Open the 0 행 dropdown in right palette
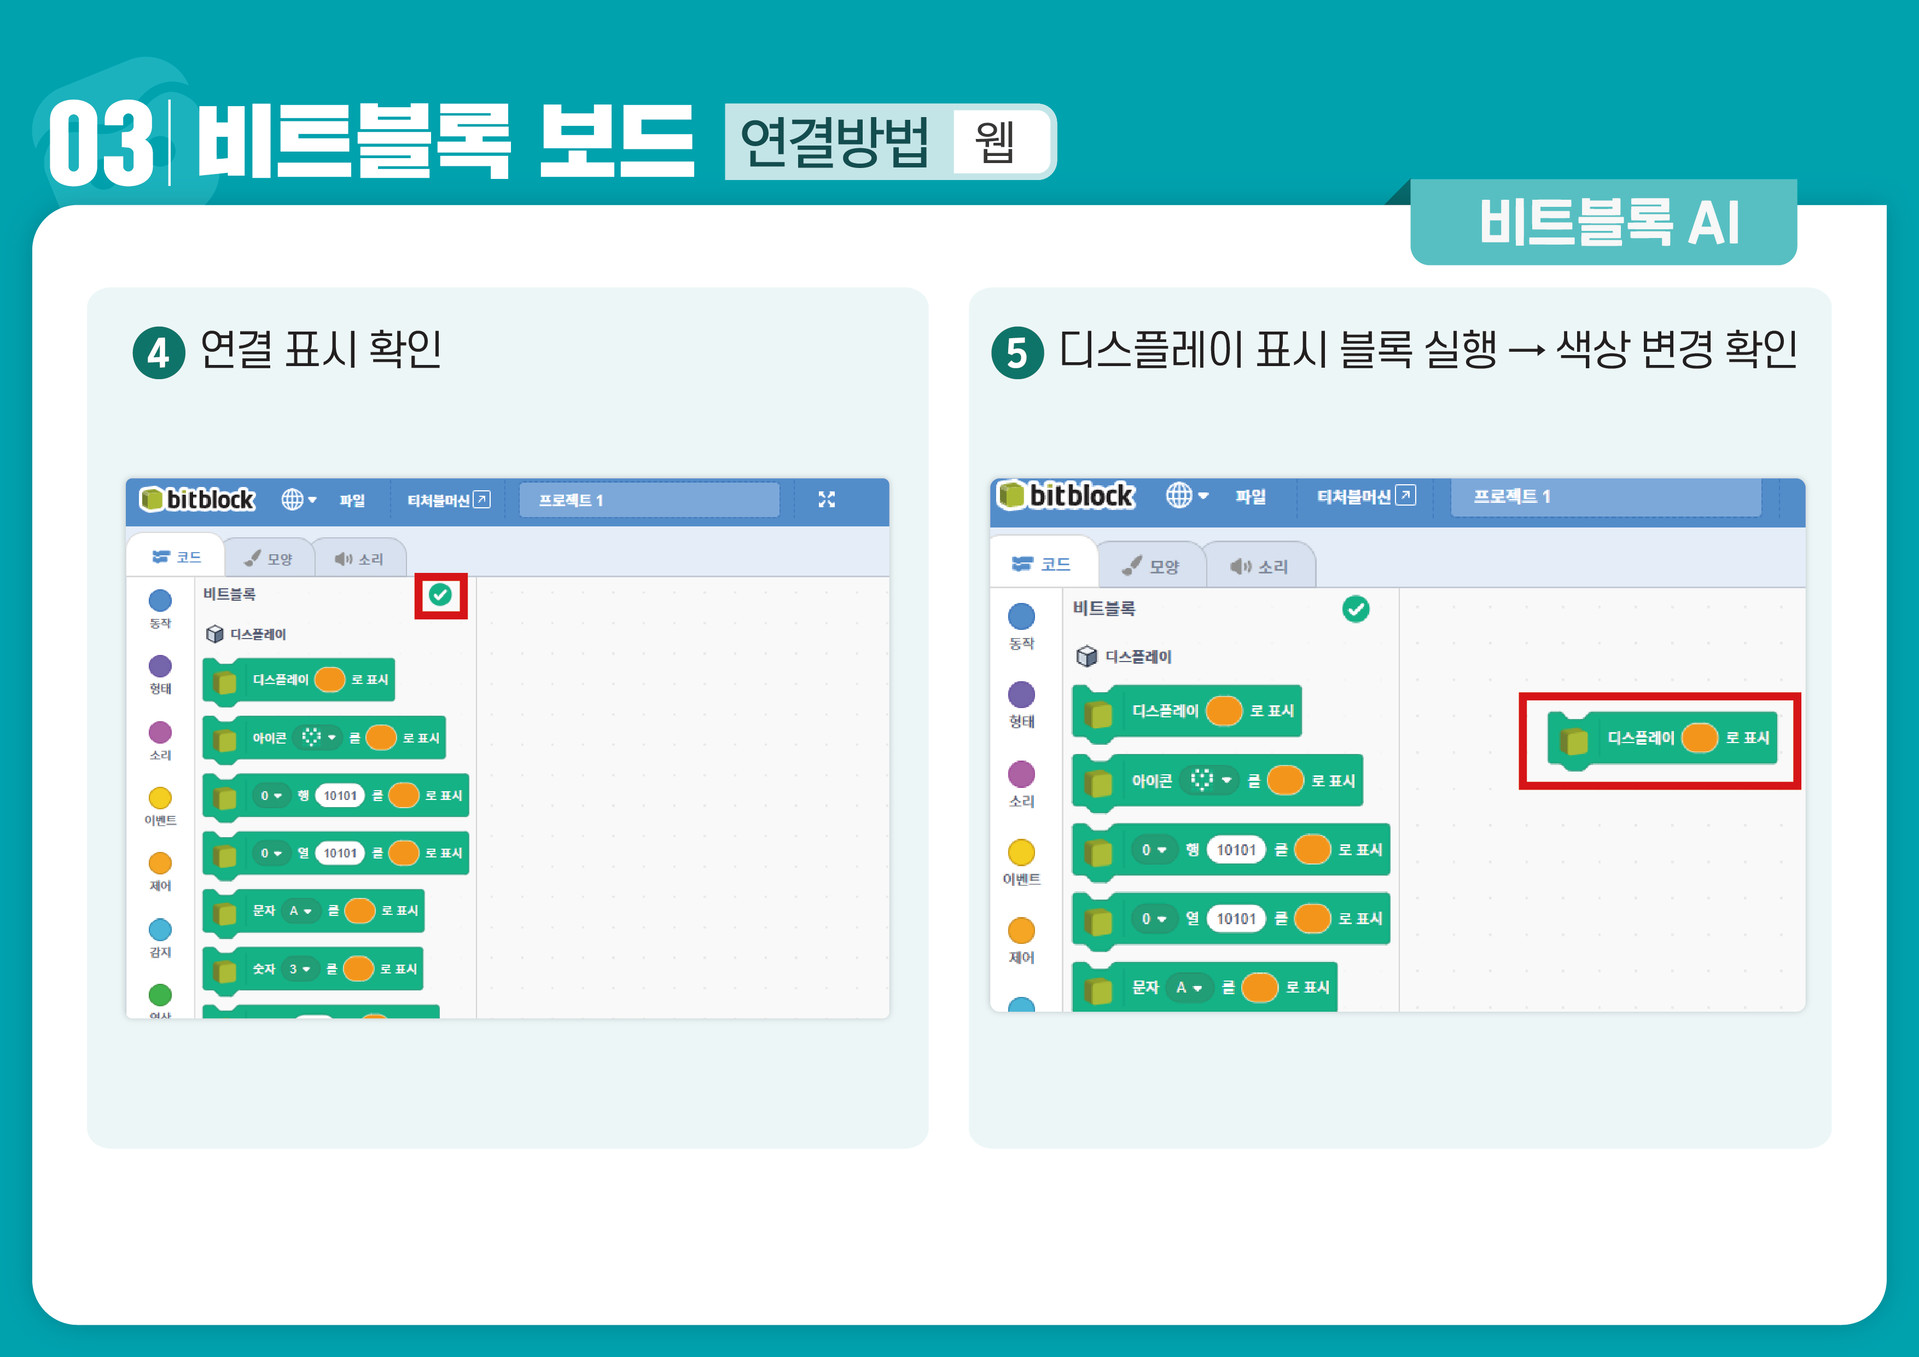The height and width of the screenshot is (1357, 1919). tap(1154, 850)
